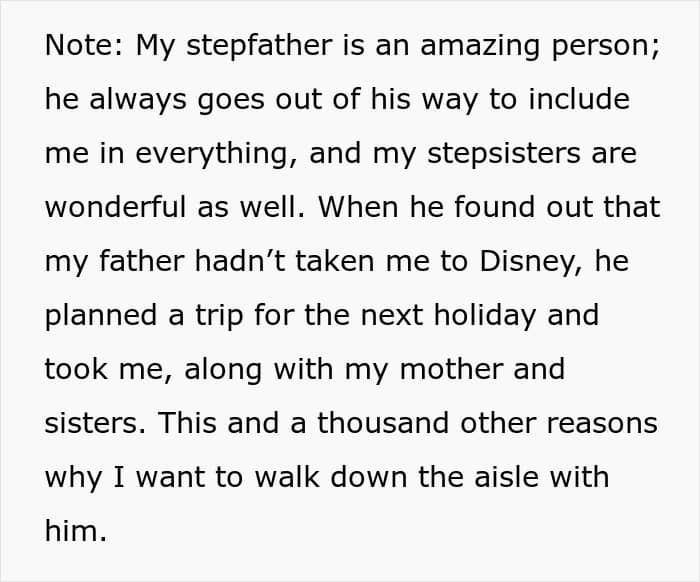The width and height of the screenshot is (700, 582).
Task: Click the word "wonderful" in fourth line
Action: coord(116,207)
